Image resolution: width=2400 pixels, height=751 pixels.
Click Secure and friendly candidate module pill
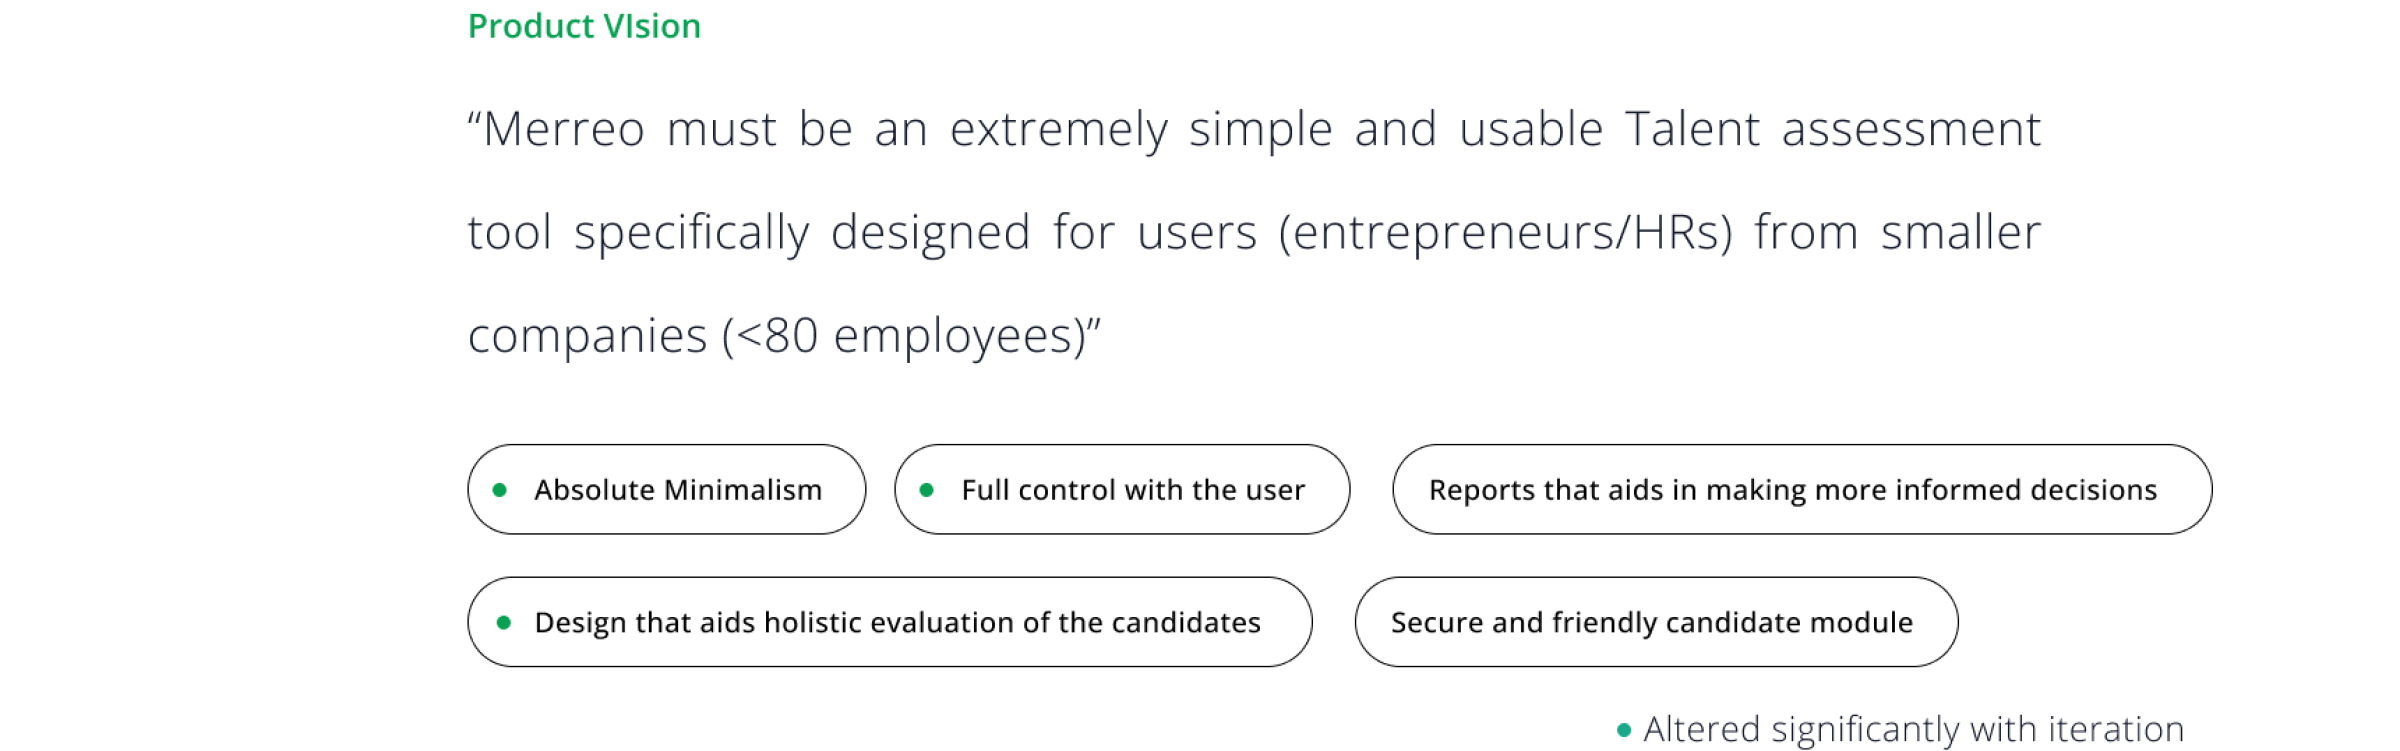tap(1656, 622)
